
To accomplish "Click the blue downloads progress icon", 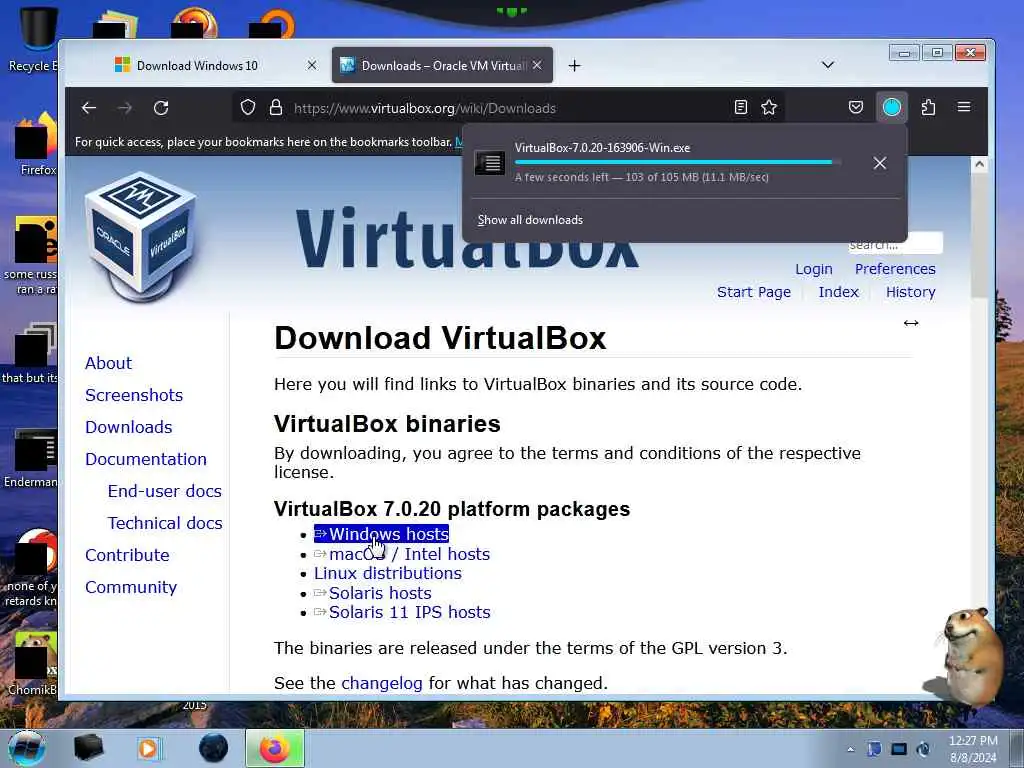I will 891,107.
